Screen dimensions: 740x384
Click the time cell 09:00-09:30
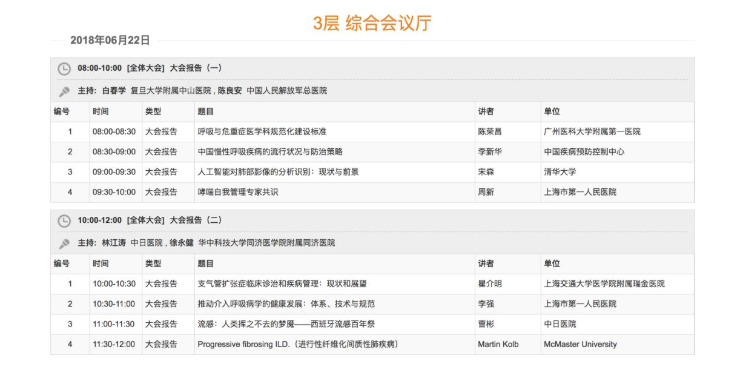114,172
